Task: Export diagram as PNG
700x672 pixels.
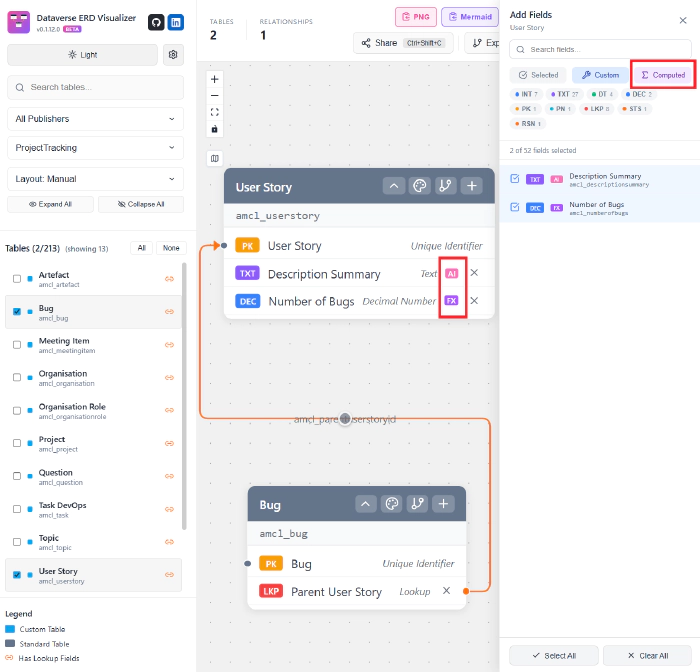Action: (x=415, y=17)
